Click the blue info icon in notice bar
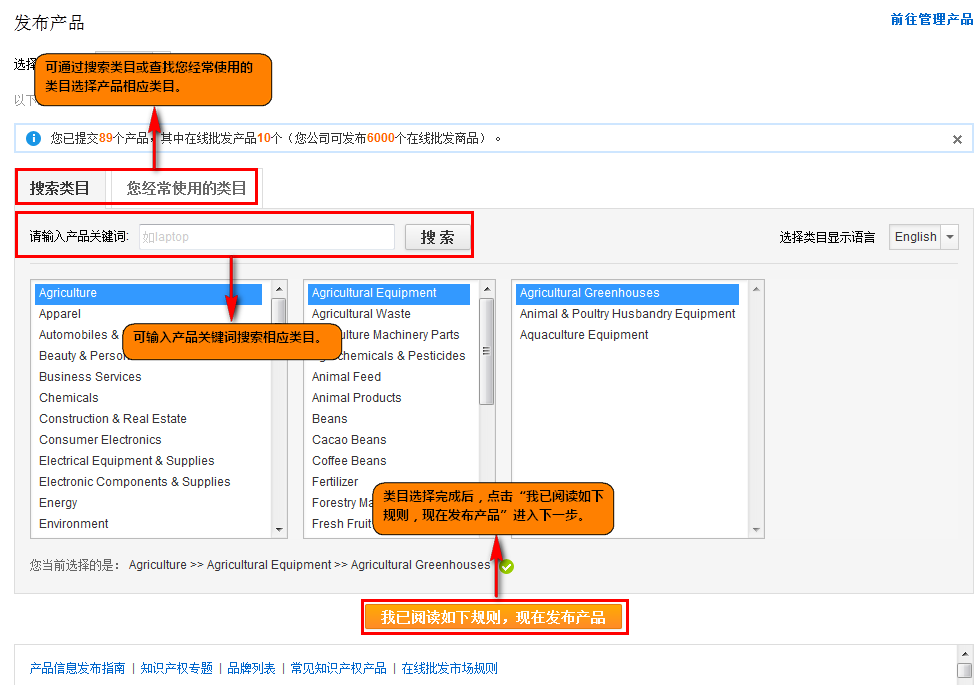This screenshot has height=685, width=978. (x=34, y=138)
